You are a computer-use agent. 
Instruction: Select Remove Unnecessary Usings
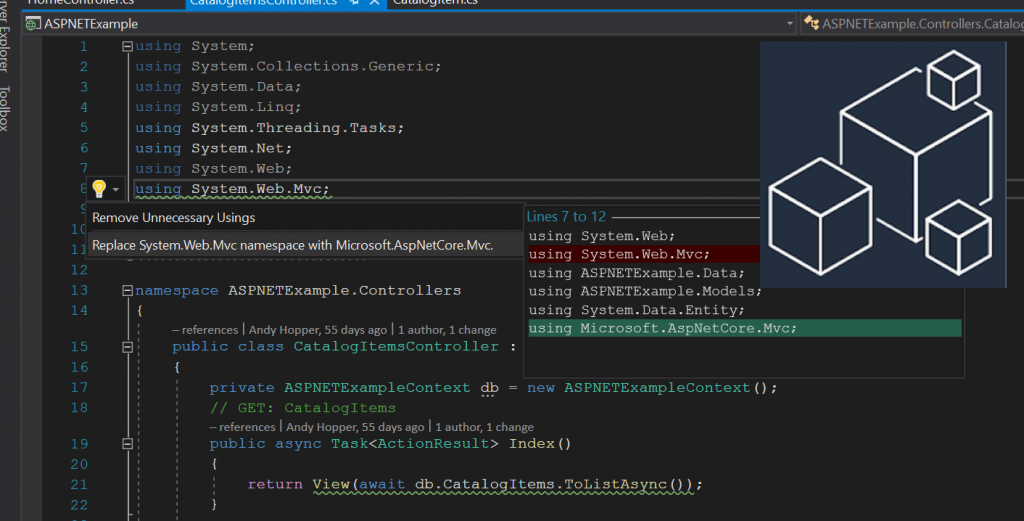[x=173, y=218]
